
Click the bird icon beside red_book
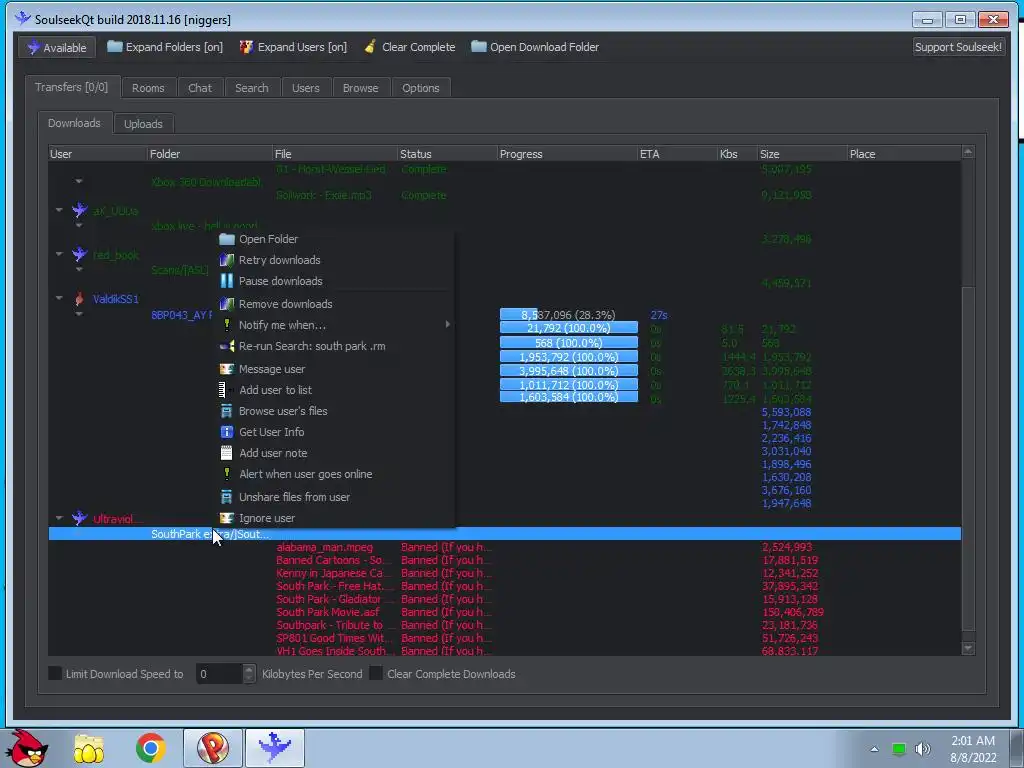point(80,254)
